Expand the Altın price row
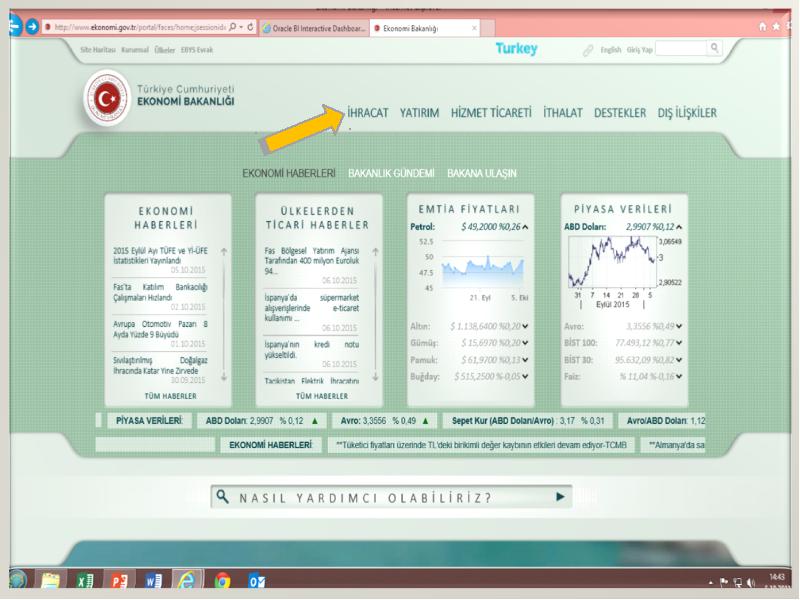This screenshot has height=600, width=800. click(x=526, y=327)
